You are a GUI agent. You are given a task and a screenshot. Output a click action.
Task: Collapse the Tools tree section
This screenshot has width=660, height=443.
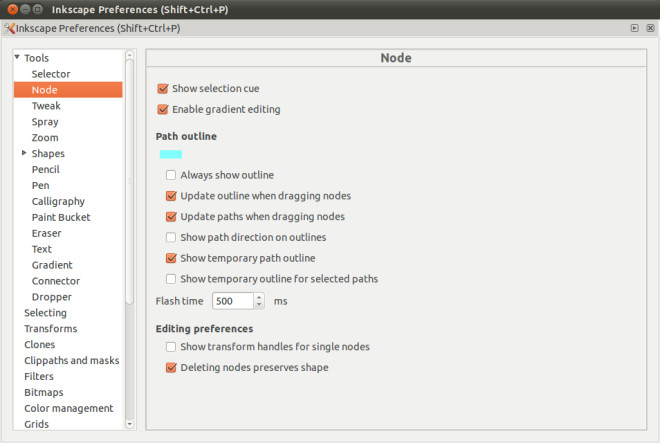[x=17, y=57]
